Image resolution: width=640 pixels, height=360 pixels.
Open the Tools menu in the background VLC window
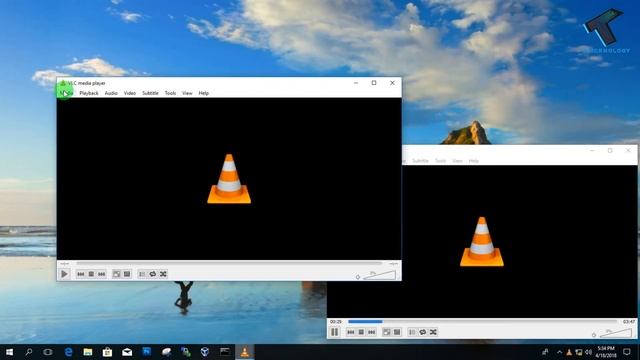(440, 161)
